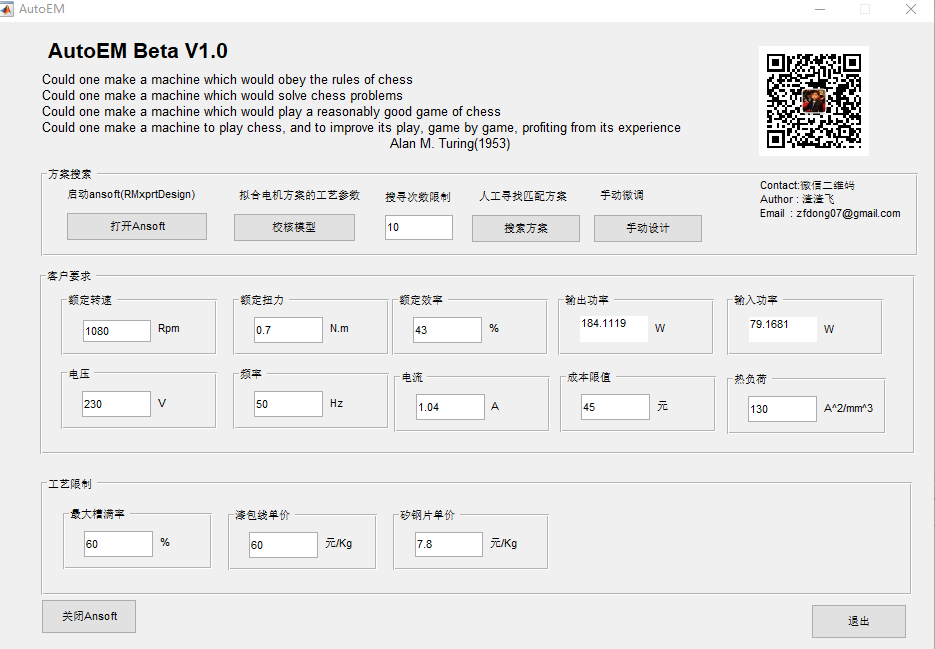The height and width of the screenshot is (649, 935).
Task: Exit the app via 退出 button
Action: click(x=859, y=622)
